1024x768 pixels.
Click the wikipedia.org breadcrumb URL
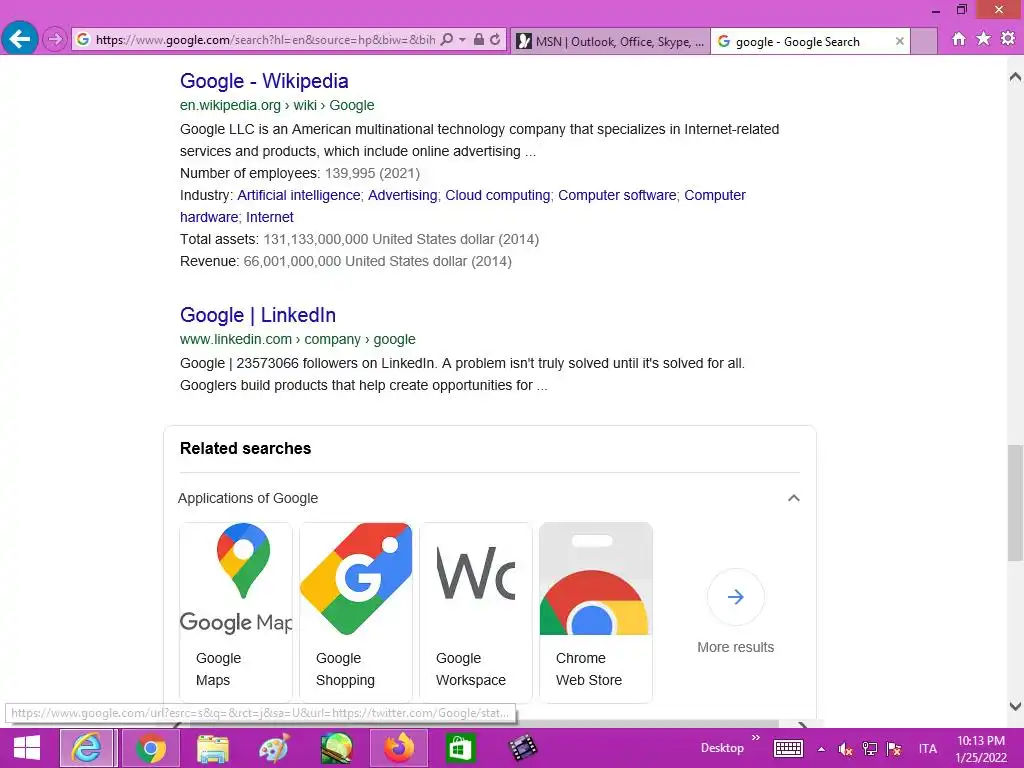click(277, 105)
